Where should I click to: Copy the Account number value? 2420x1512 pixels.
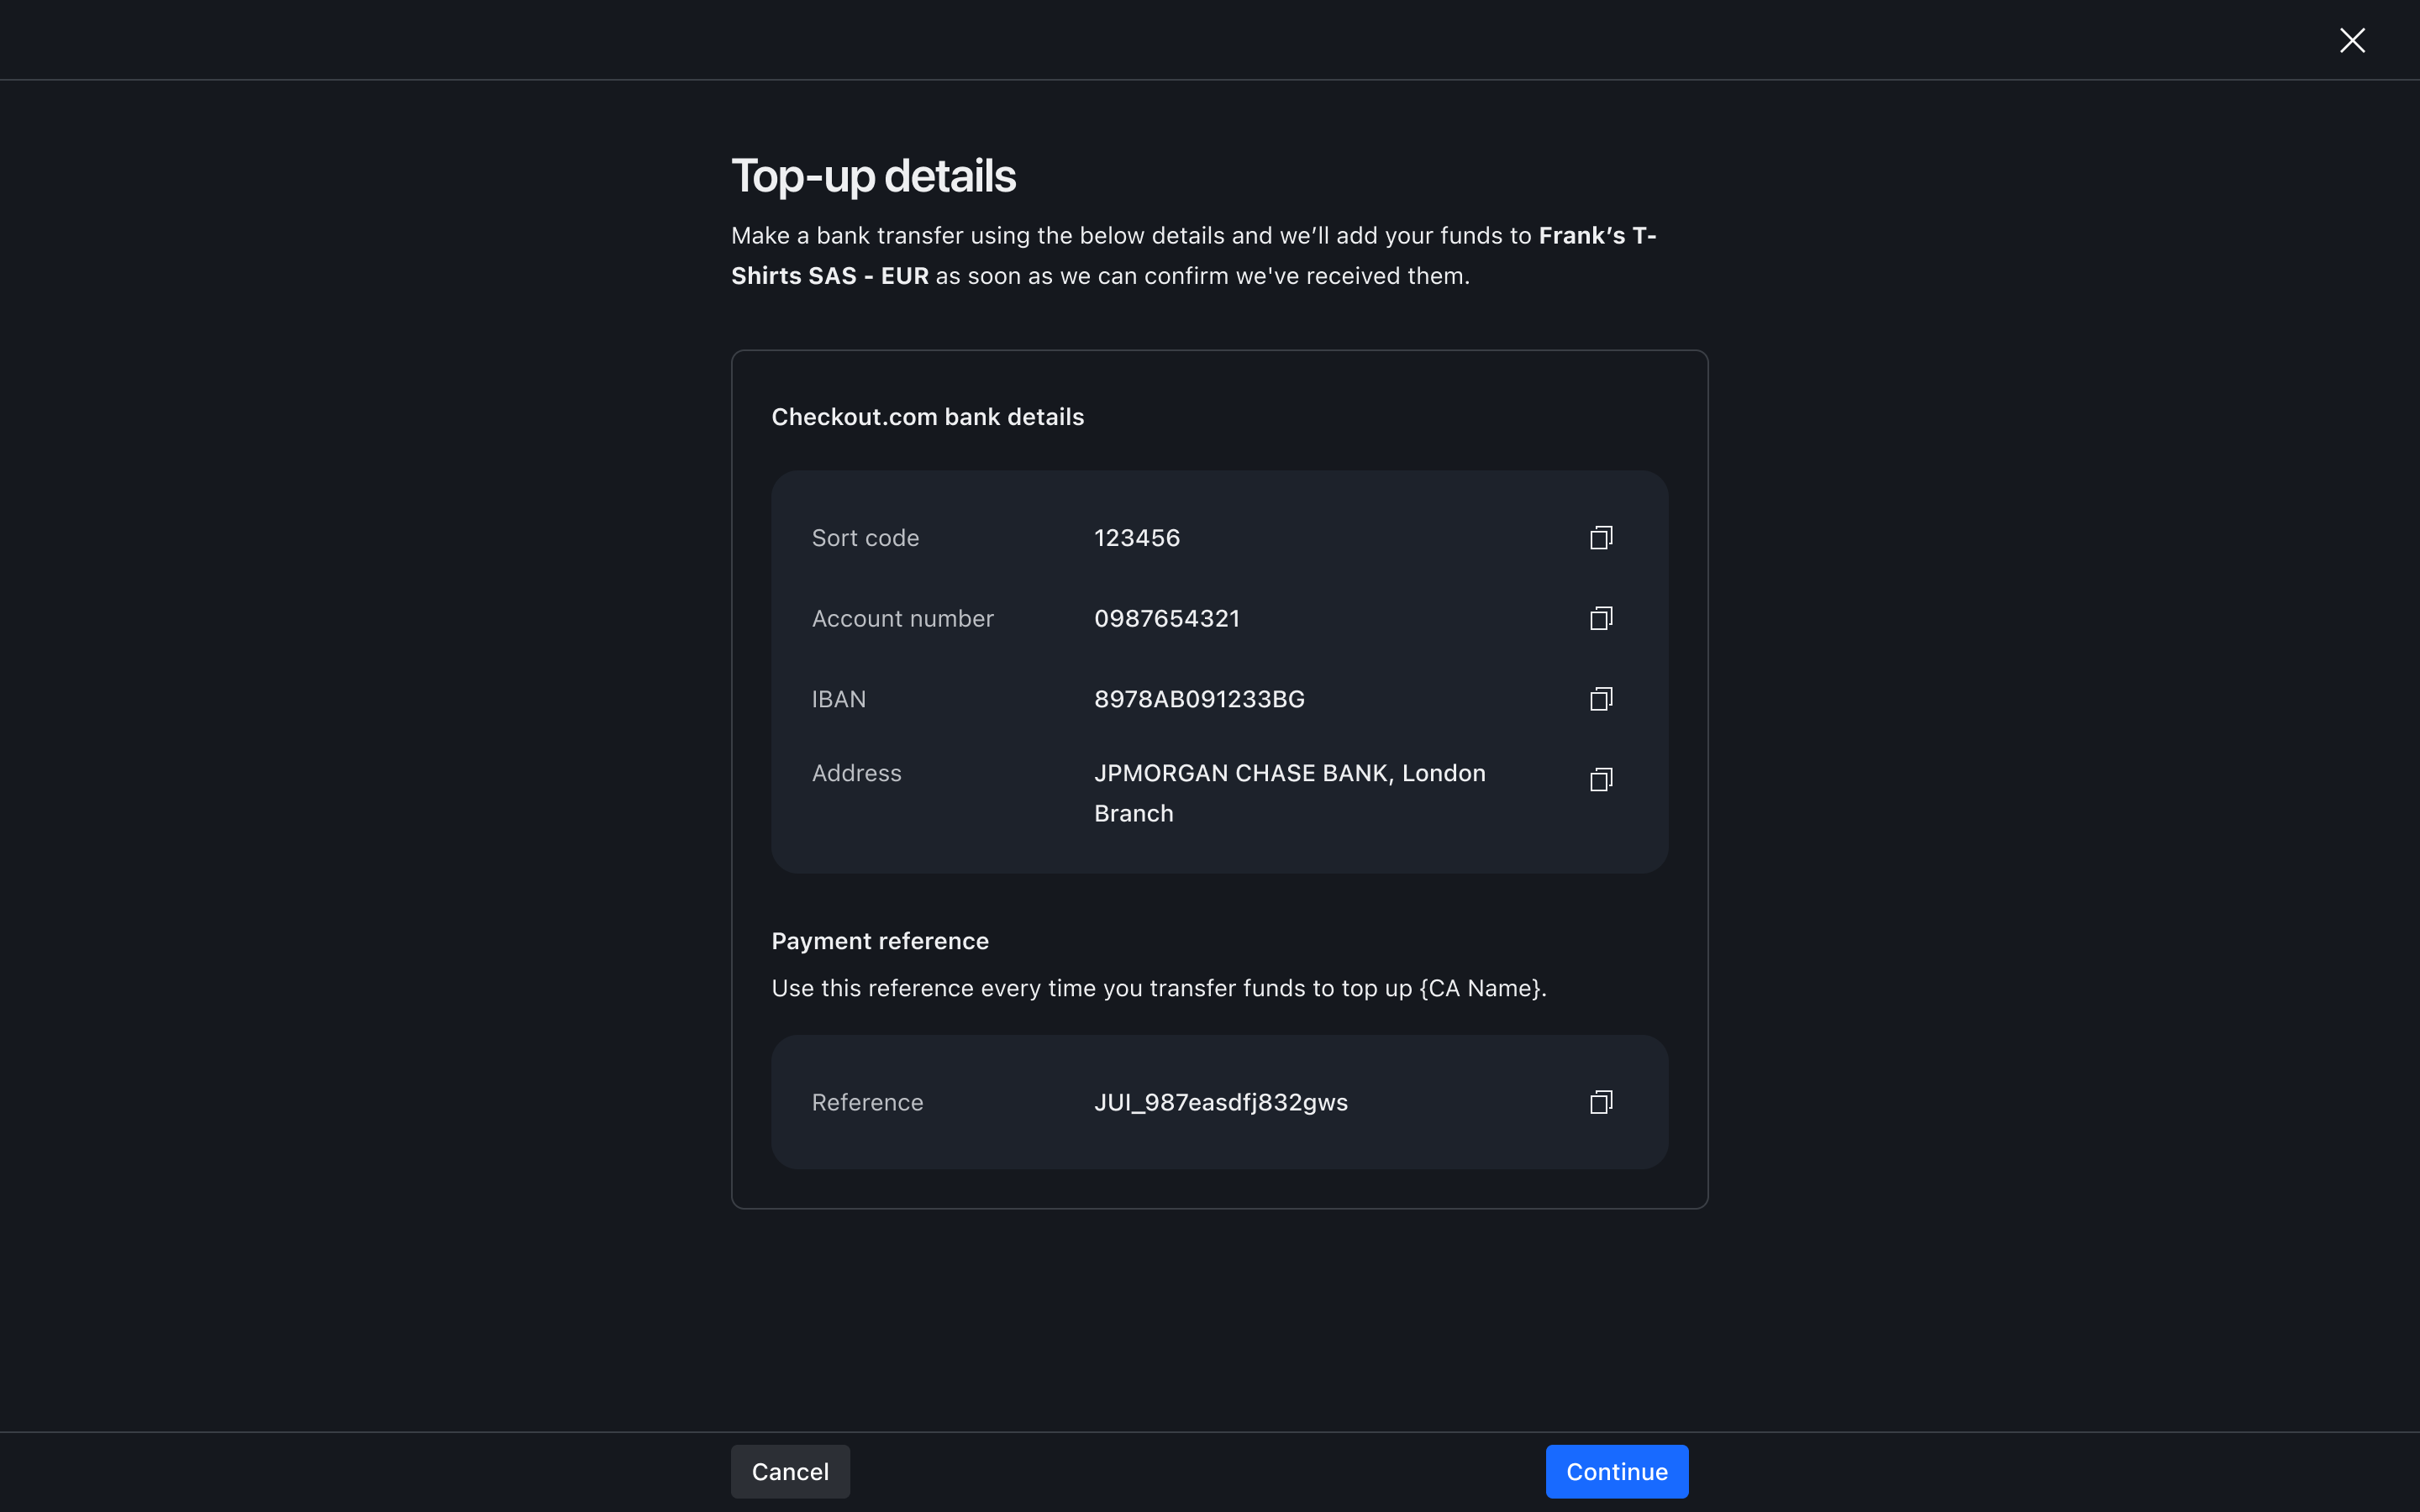[x=1601, y=618]
